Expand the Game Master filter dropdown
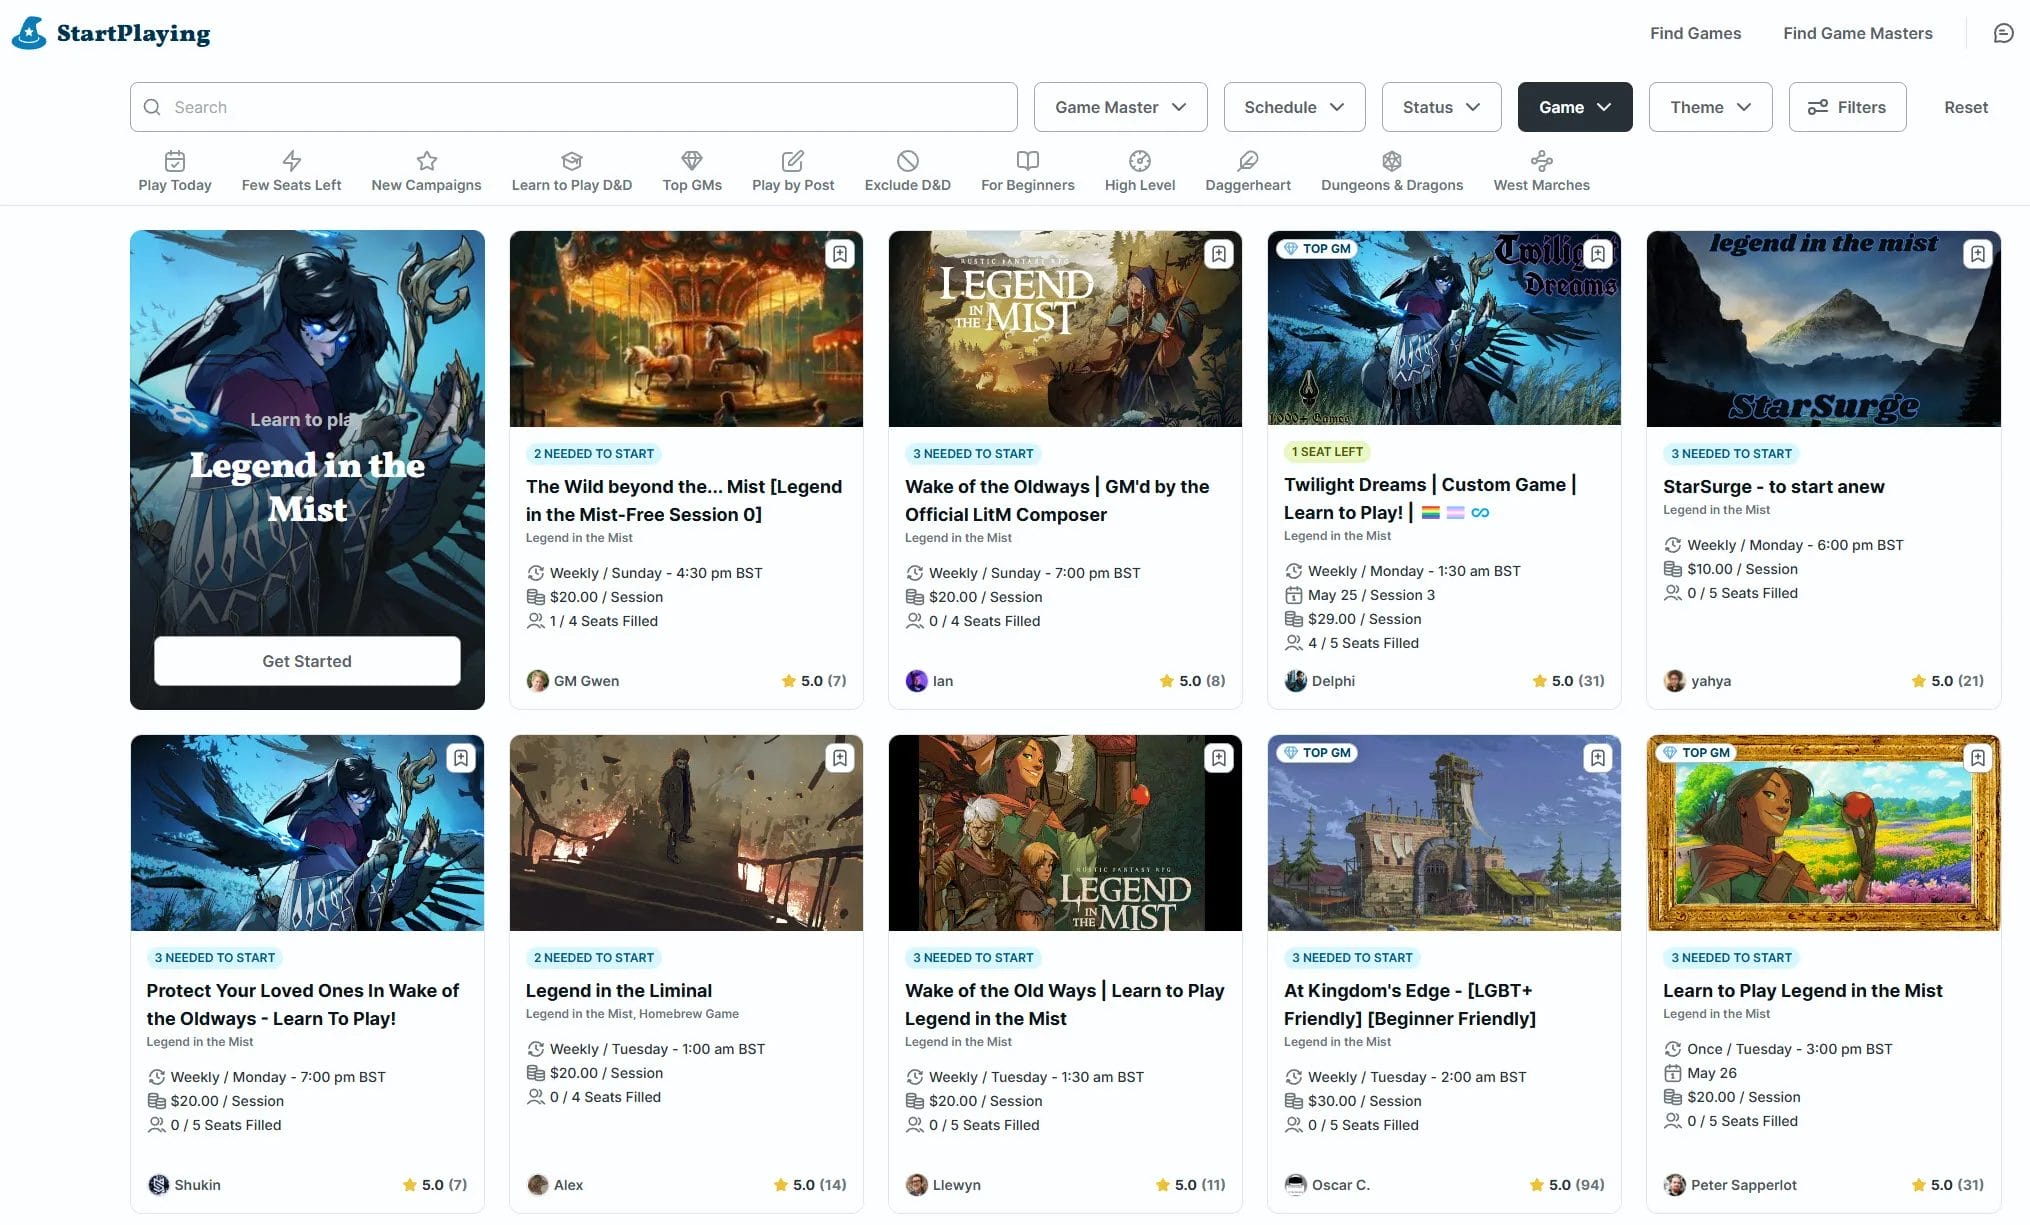 (1120, 107)
